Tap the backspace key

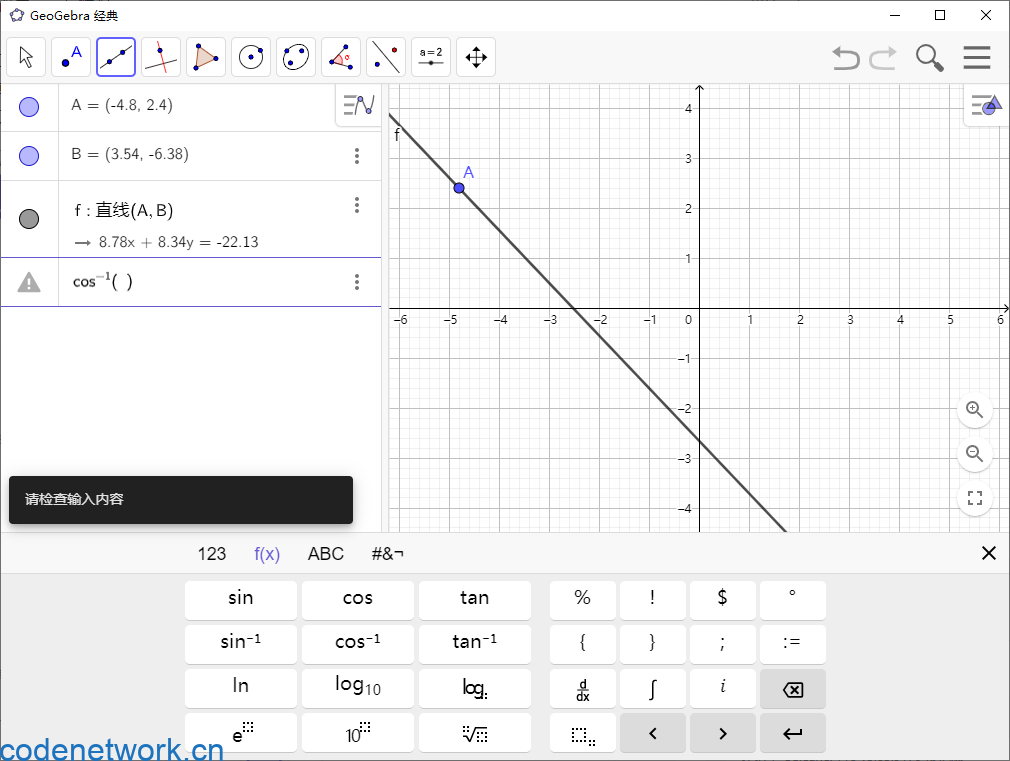tap(793, 688)
